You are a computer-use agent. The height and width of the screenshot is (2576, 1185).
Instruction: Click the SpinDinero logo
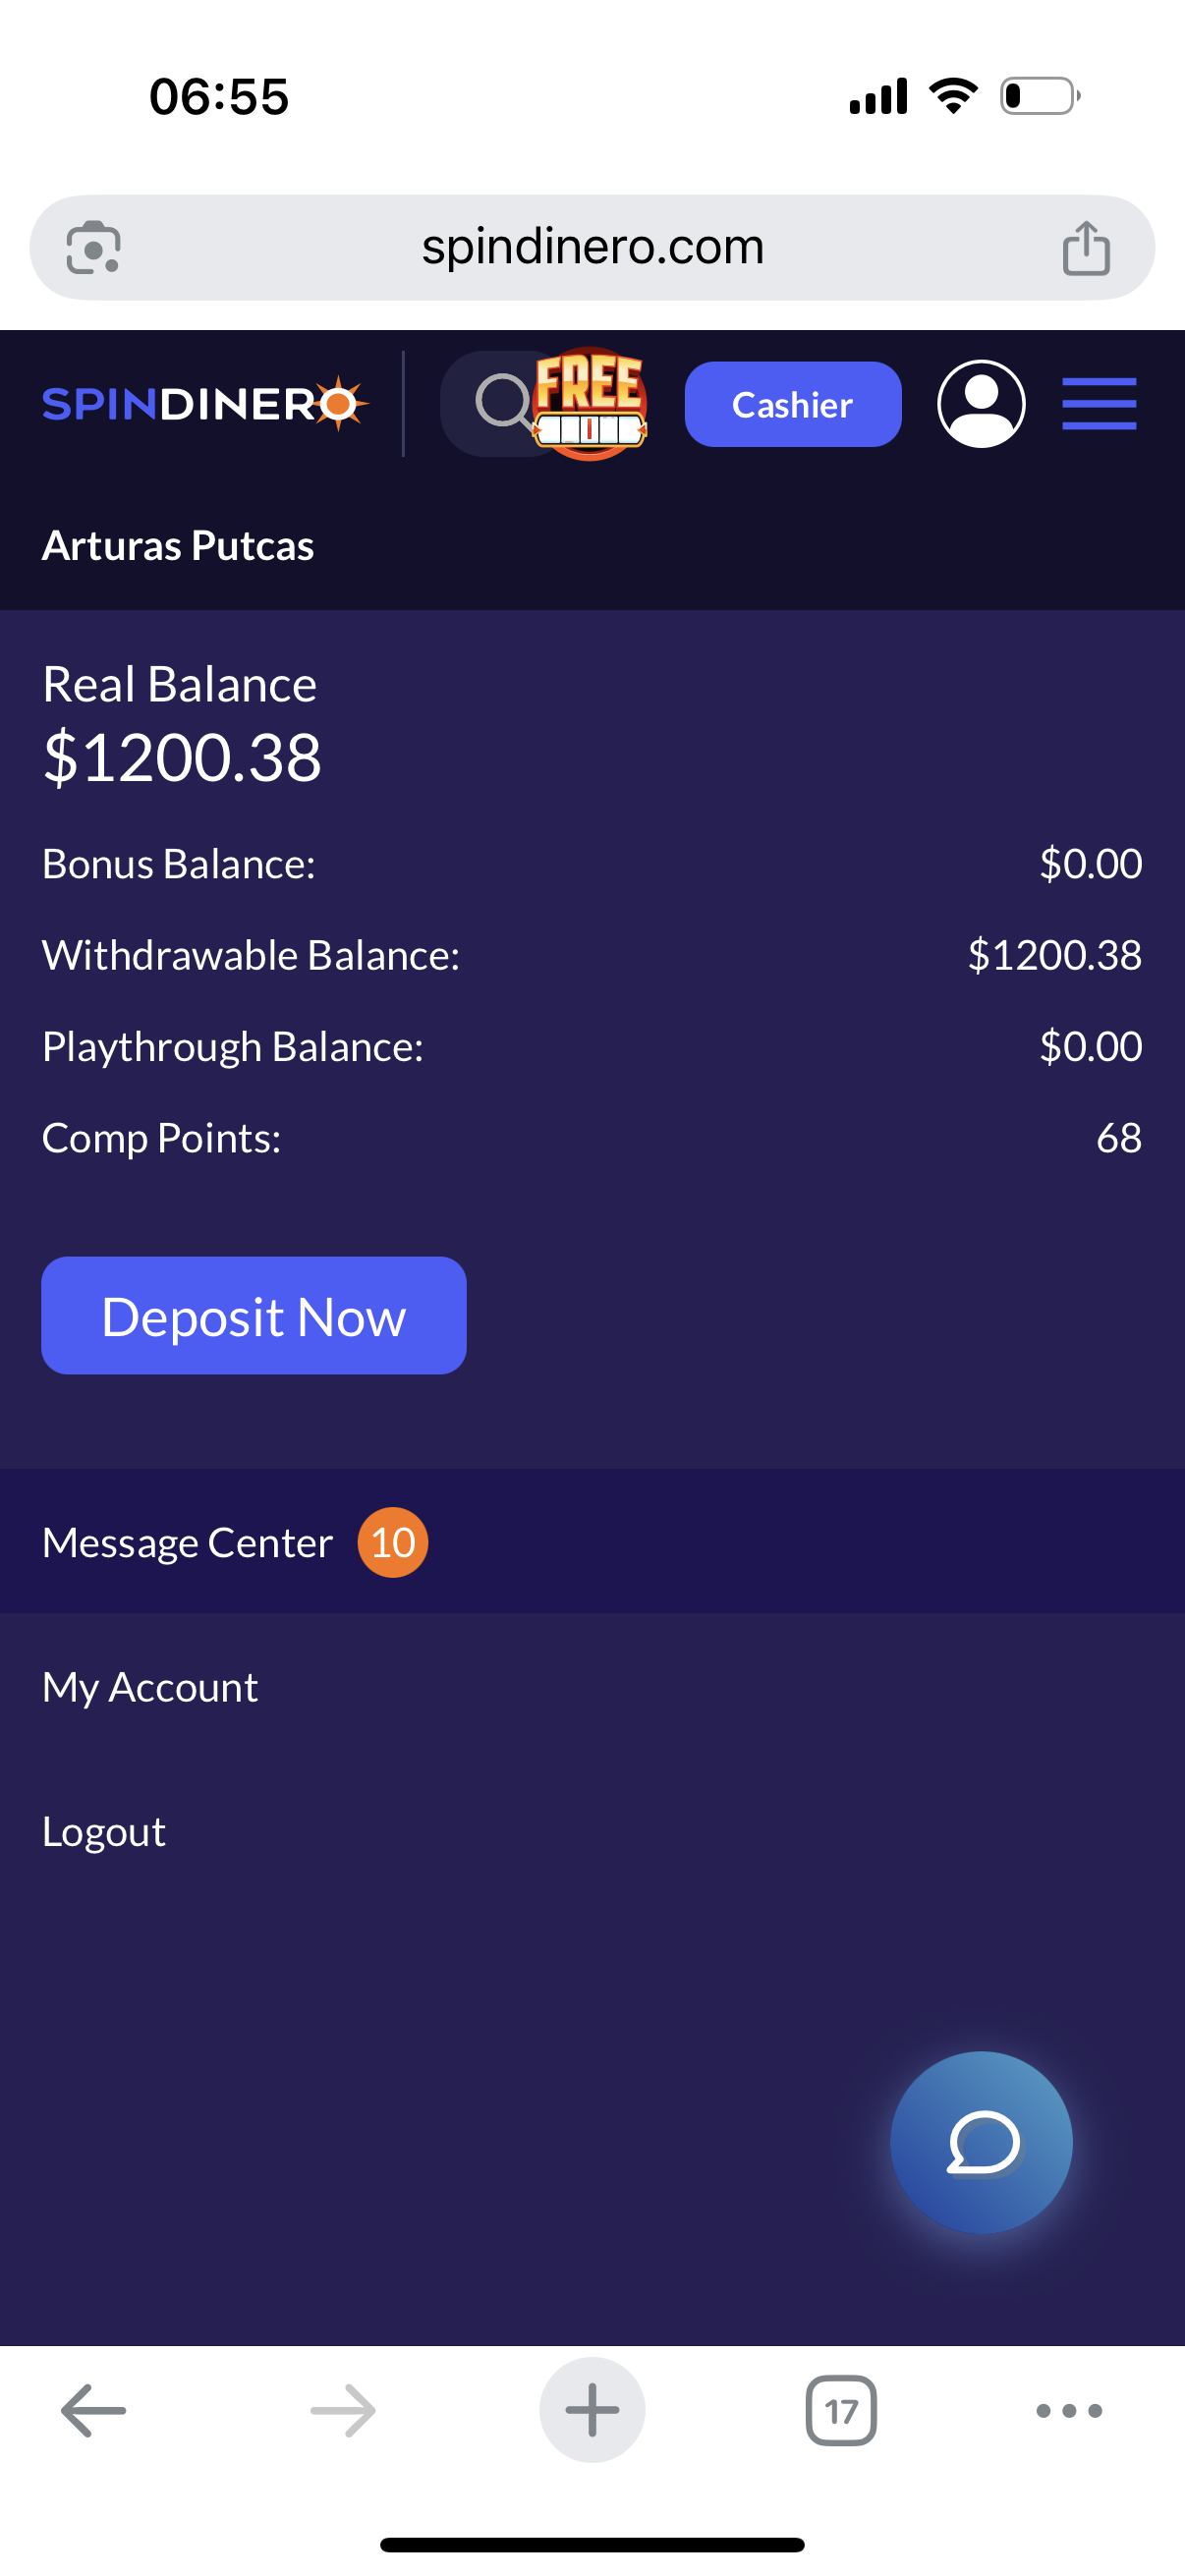pos(205,404)
